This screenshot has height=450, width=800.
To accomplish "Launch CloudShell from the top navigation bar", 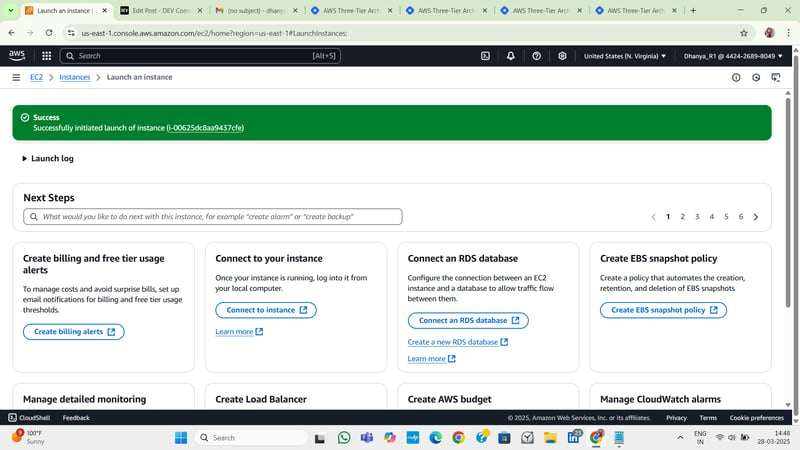I will click(x=485, y=56).
